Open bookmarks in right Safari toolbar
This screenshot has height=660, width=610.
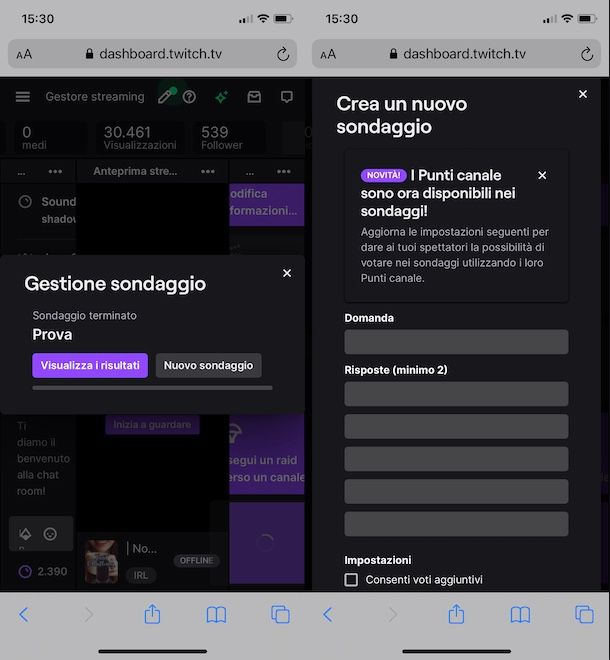point(520,615)
